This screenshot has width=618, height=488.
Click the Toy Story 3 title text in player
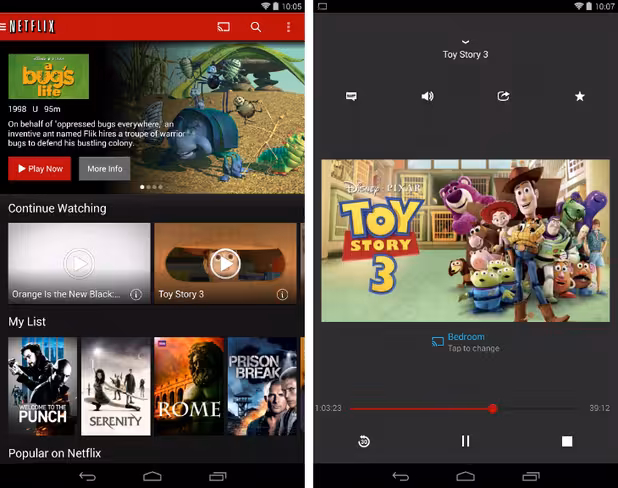[x=465, y=54]
